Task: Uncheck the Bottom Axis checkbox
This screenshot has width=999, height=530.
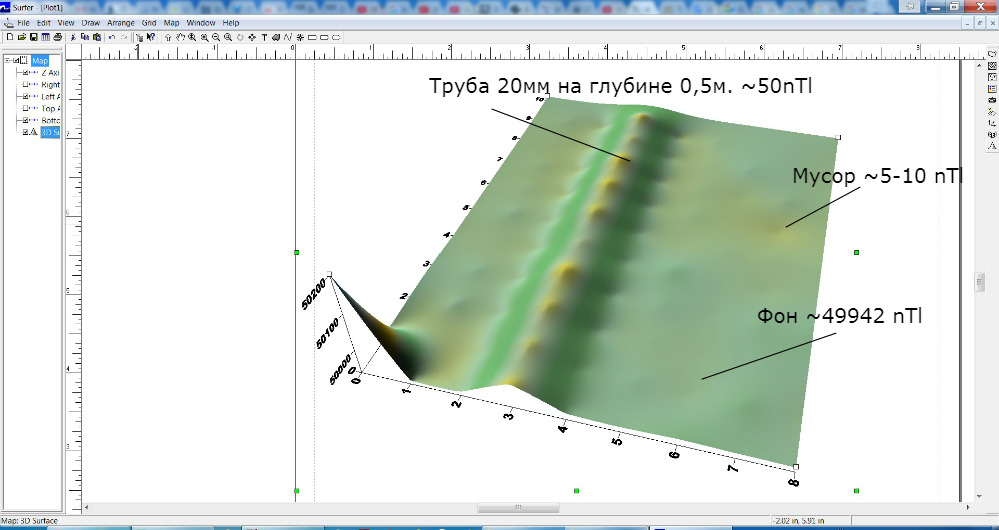Action: (26, 120)
